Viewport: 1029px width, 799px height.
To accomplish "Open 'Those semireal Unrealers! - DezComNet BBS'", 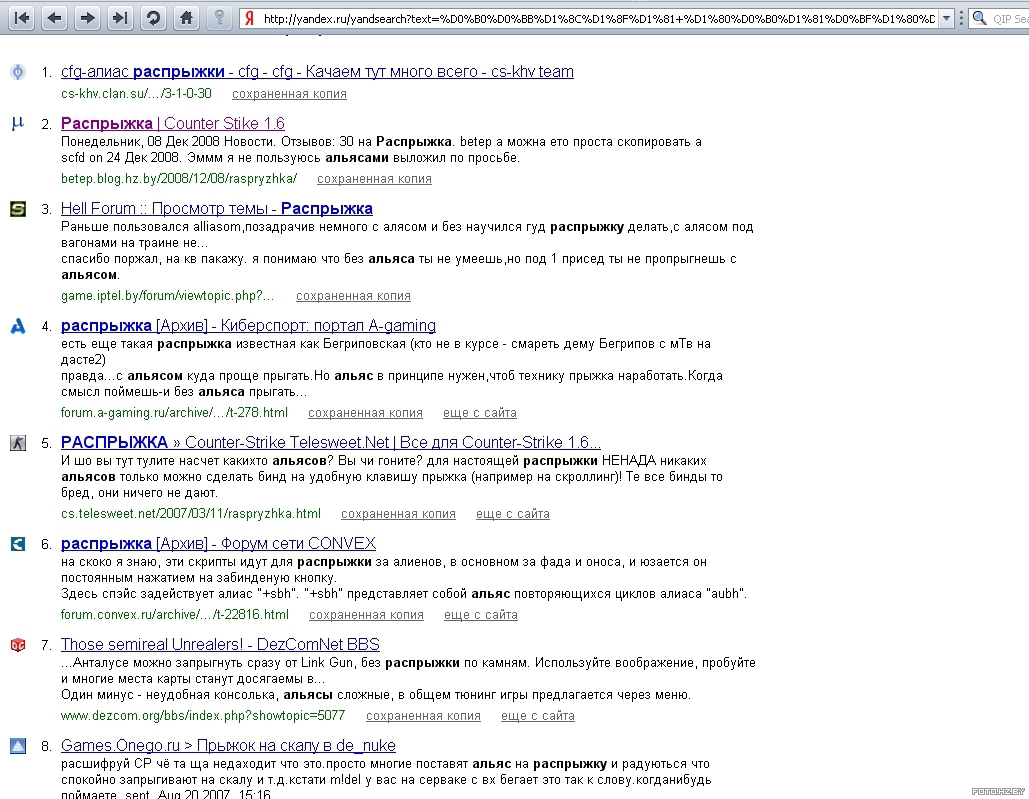I will [220, 644].
